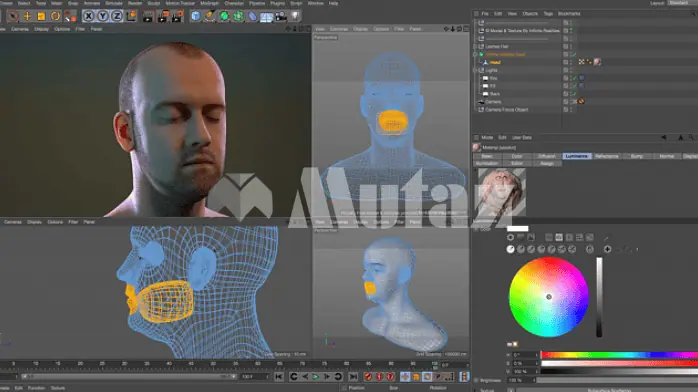698x392 pixels.
Task: Click Render View clapperboard icon
Action: click(148, 17)
